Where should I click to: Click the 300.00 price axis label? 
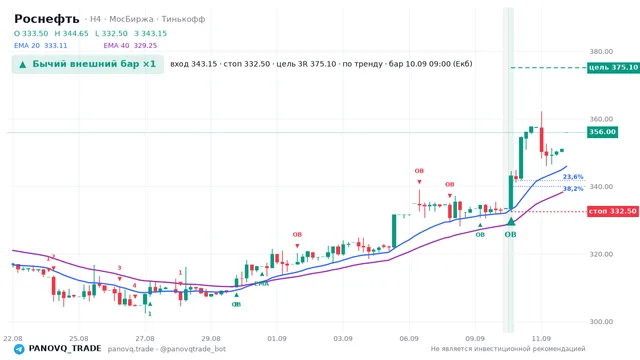tap(601, 322)
